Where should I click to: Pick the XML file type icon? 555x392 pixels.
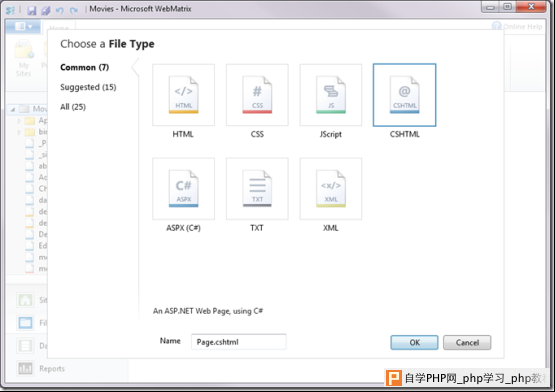coord(331,189)
